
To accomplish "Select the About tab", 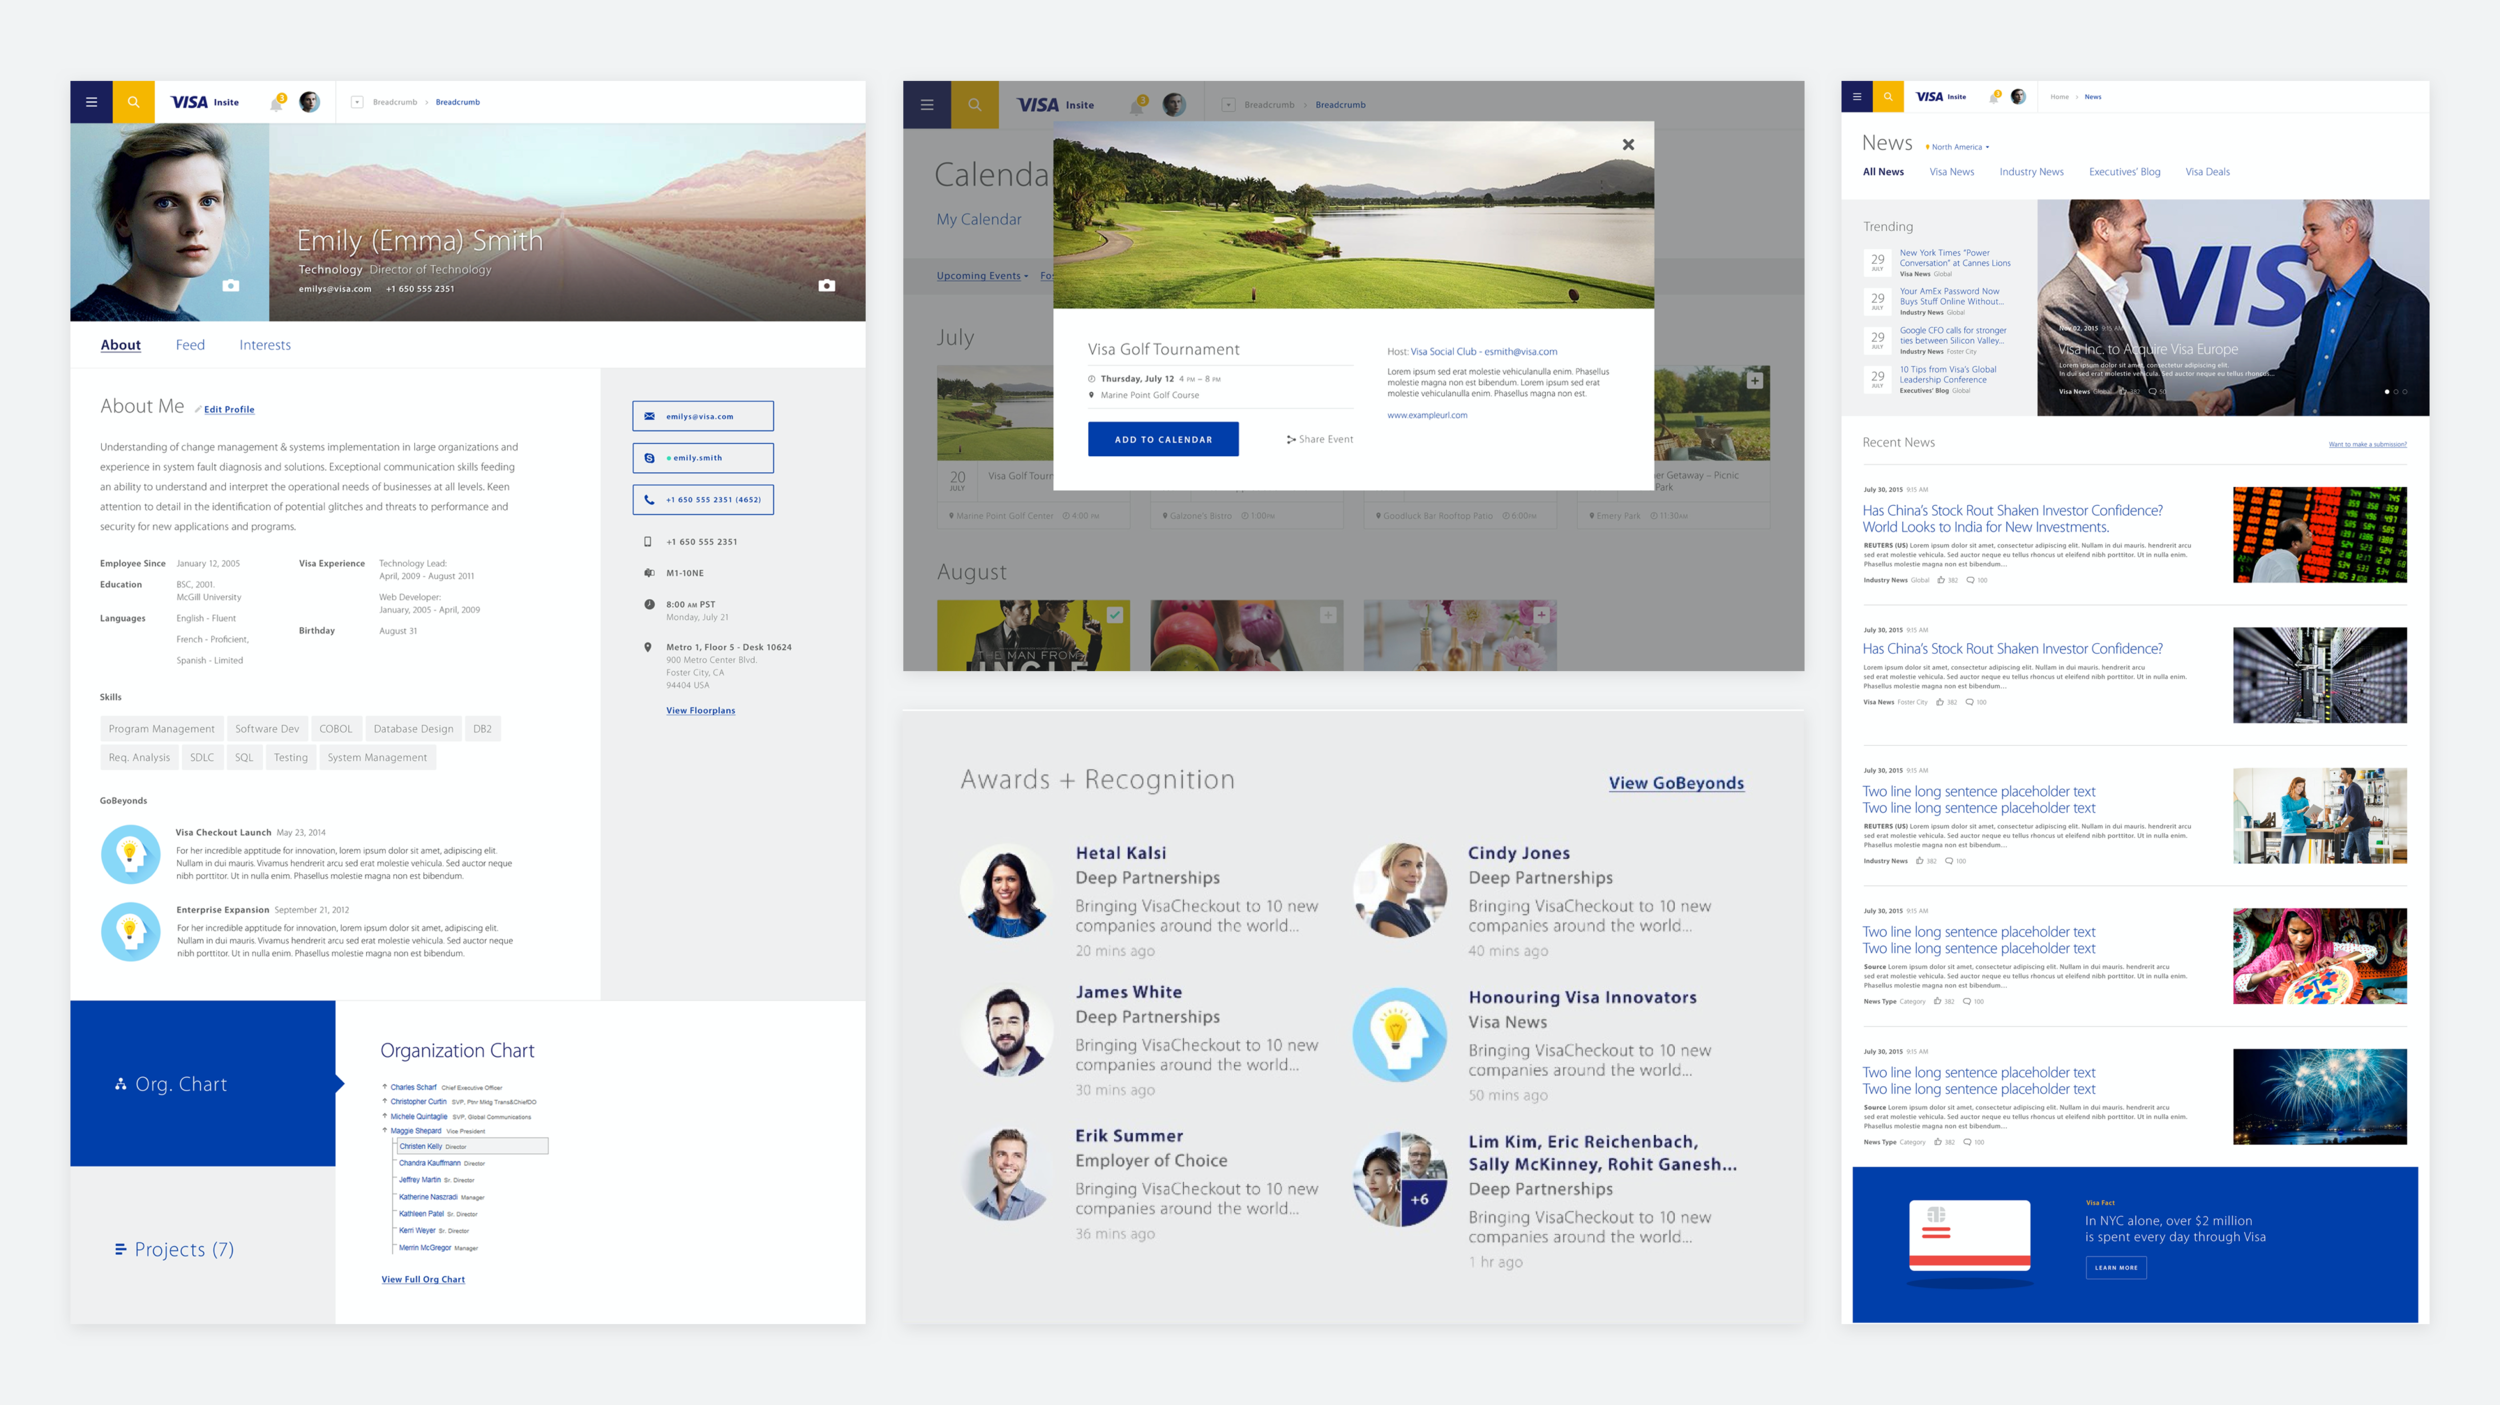I will pos(121,345).
